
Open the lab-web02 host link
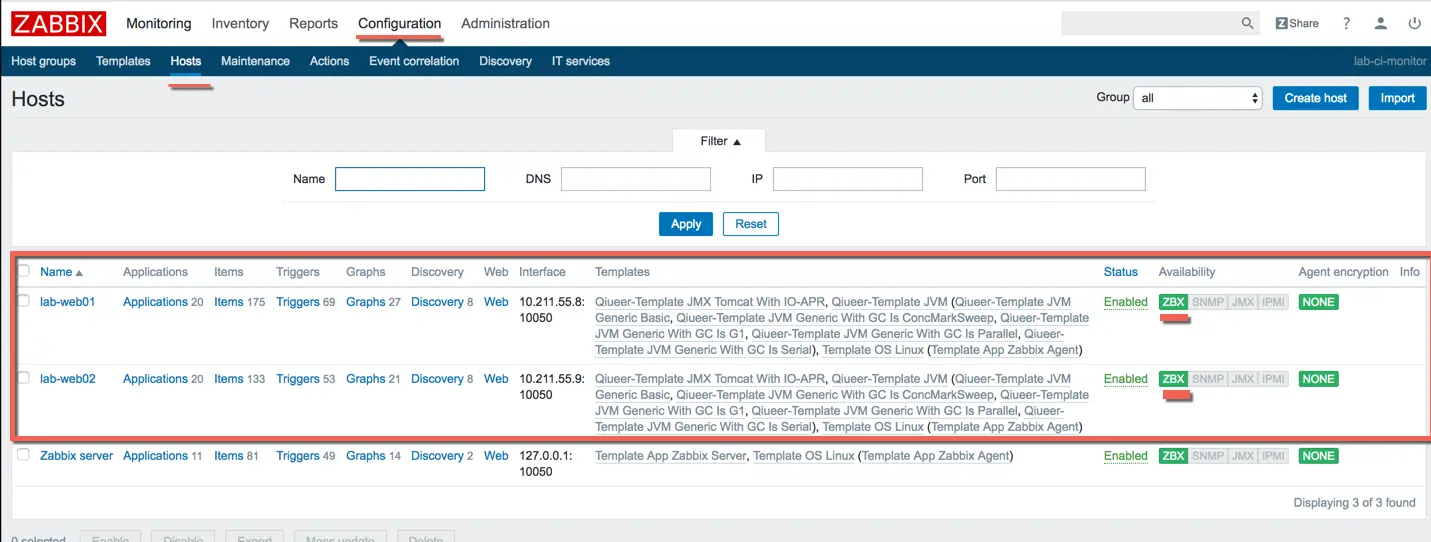(x=67, y=379)
